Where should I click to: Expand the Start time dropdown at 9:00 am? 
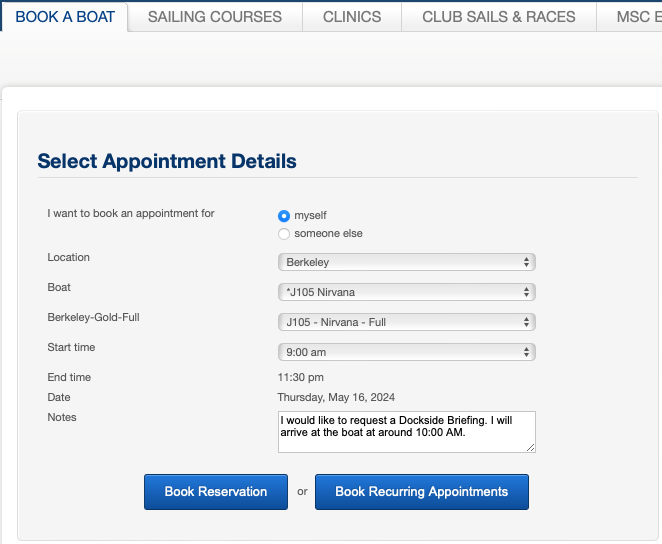406,352
